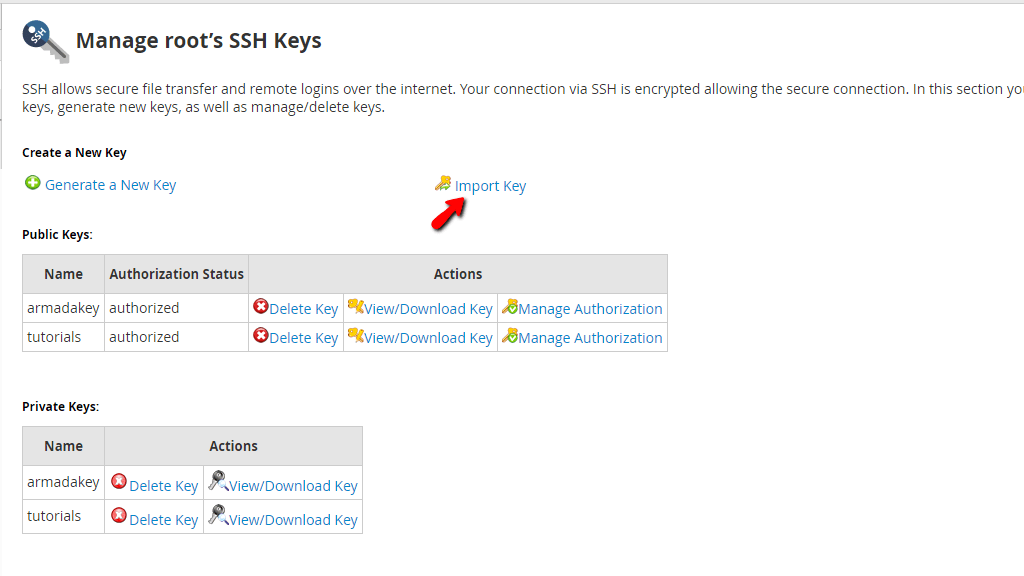The image size is (1024, 576).
Task: Open Generate a New Key link
Action: point(110,185)
